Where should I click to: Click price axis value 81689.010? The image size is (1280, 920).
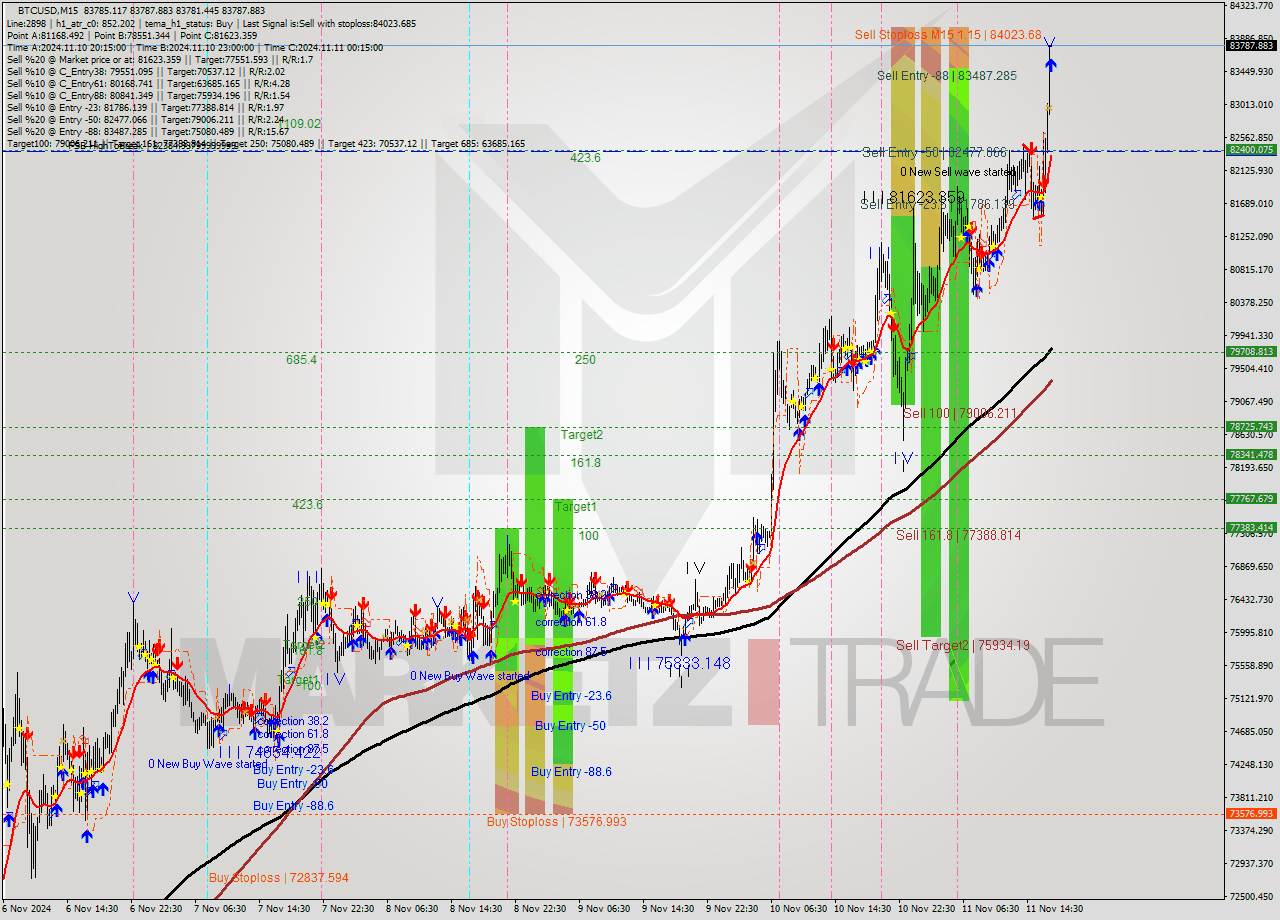pos(1251,204)
